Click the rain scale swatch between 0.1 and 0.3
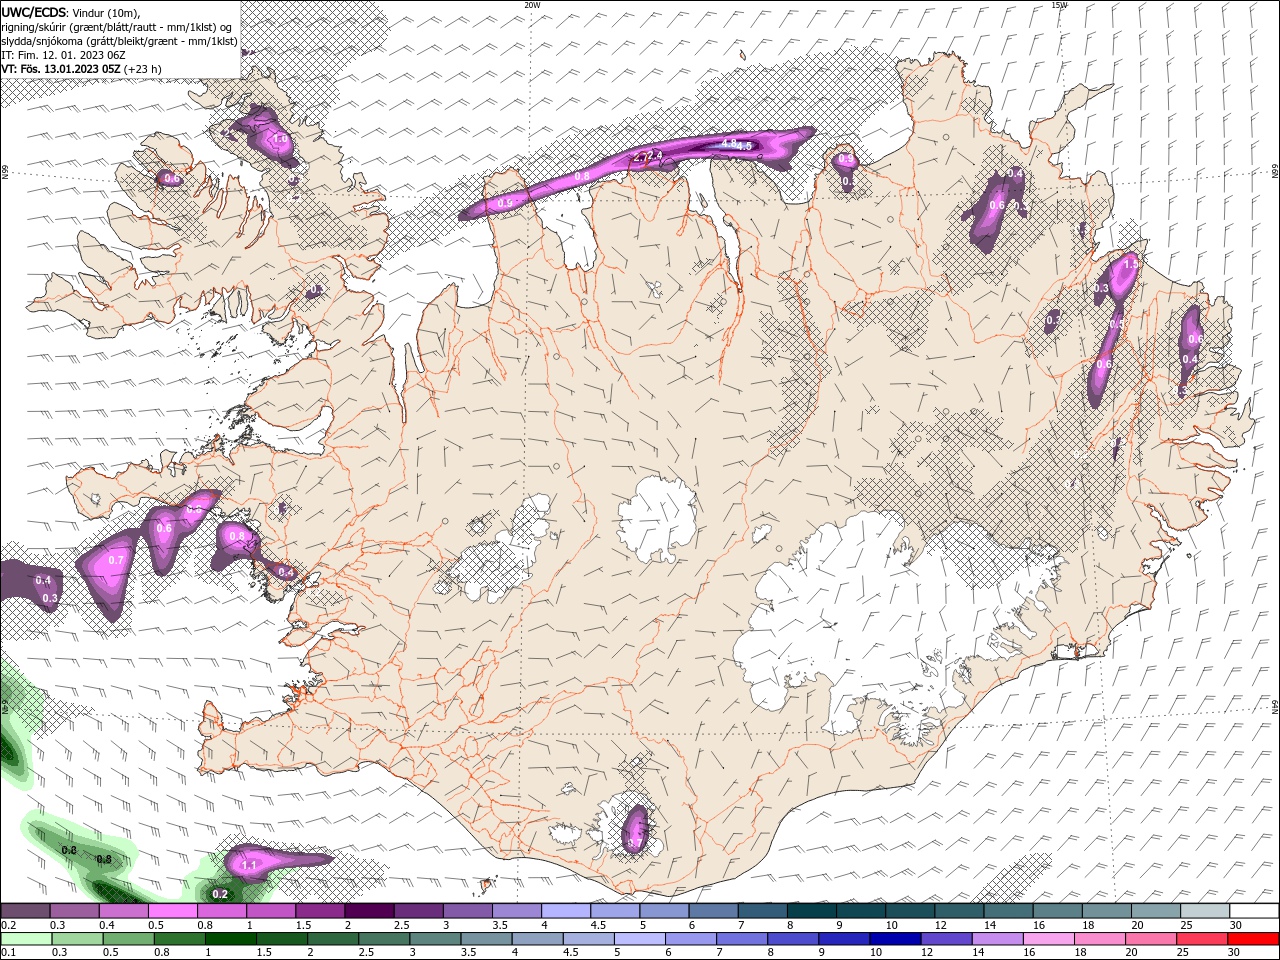This screenshot has height=960, width=1280. click(25, 939)
